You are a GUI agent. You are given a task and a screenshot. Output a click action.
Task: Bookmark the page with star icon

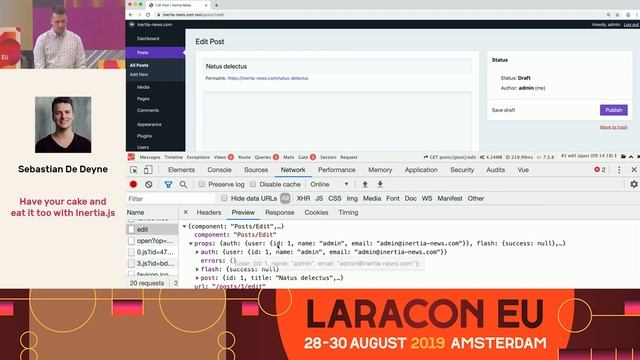click(617, 15)
